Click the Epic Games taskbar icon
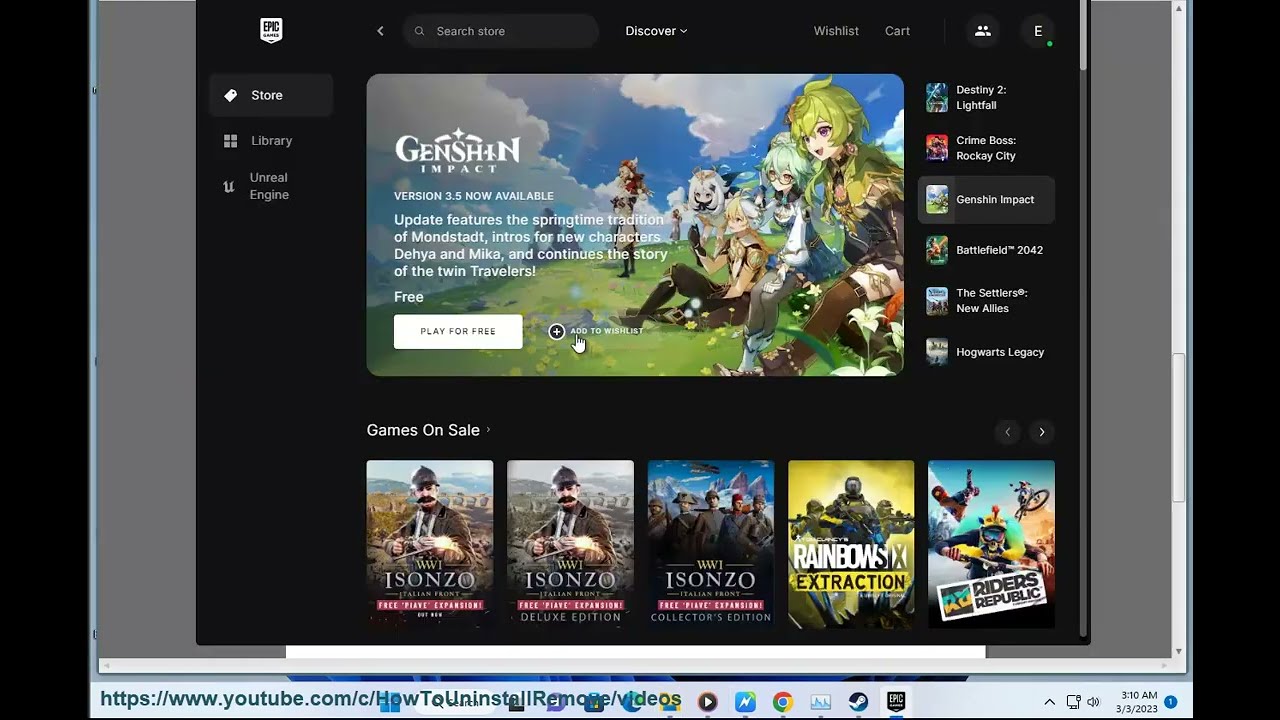Image resolution: width=1280 pixels, height=720 pixels. pos(896,702)
